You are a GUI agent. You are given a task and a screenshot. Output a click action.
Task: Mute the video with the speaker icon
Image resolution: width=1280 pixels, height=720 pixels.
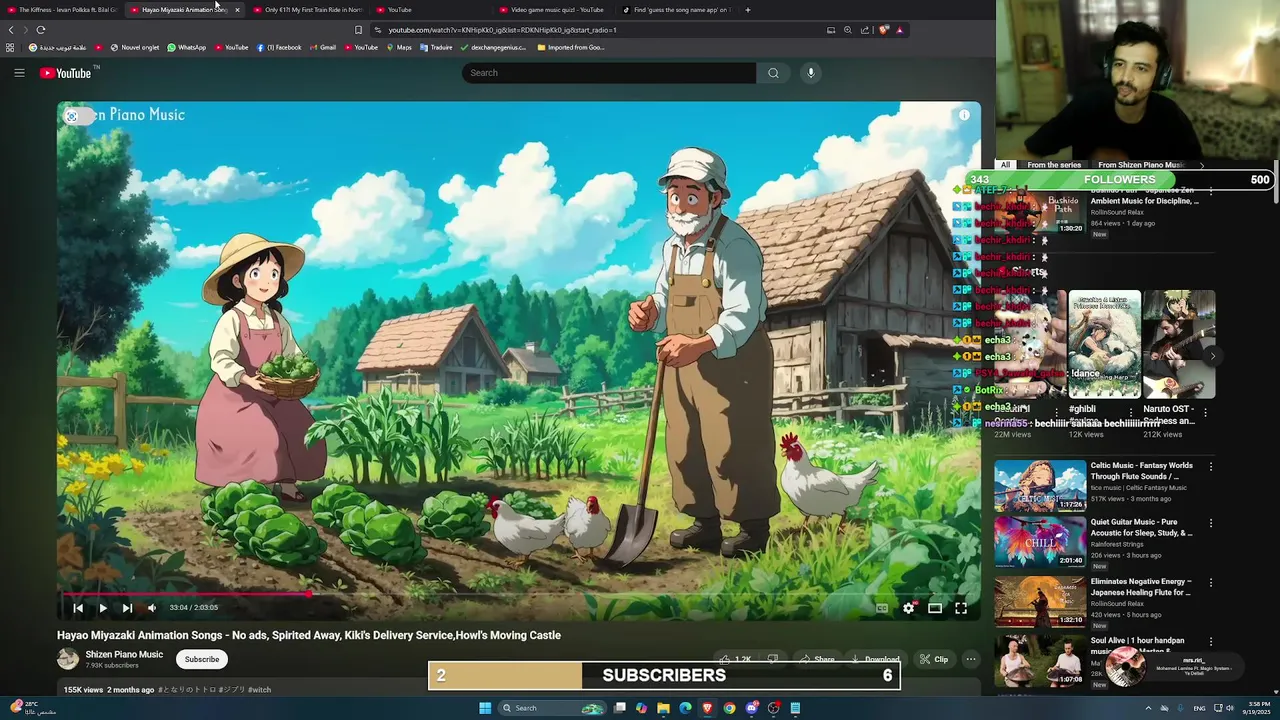[152, 608]
